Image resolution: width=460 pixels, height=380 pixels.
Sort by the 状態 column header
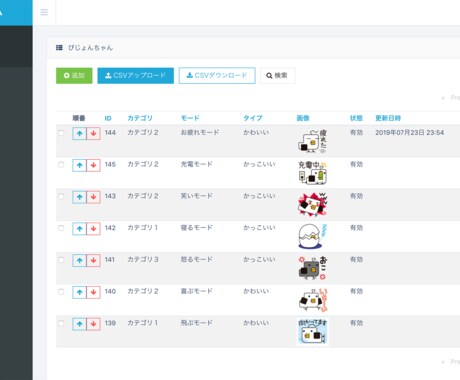(x=356, y=118)
